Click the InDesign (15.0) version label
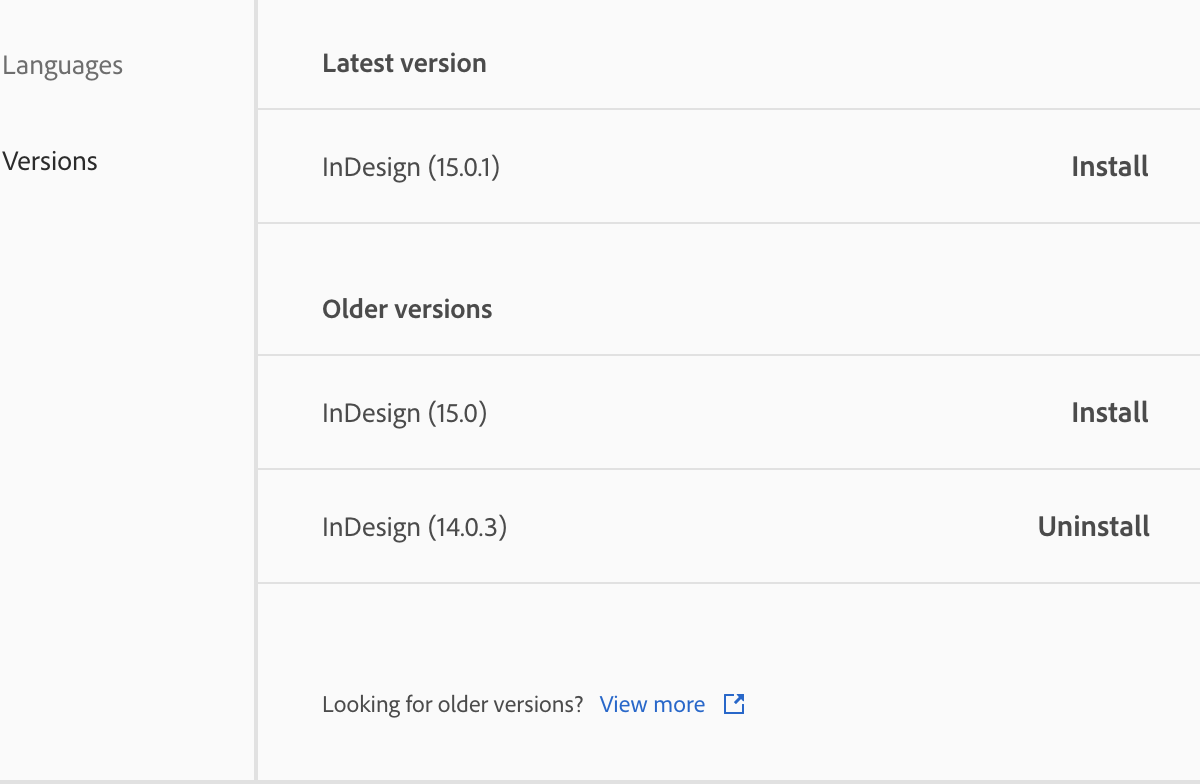 click(404, 413)
